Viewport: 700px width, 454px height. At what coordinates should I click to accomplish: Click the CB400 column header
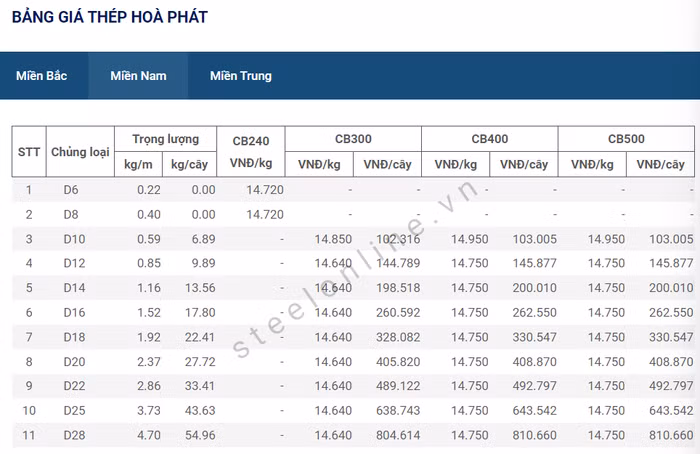[x=489, y=139]
